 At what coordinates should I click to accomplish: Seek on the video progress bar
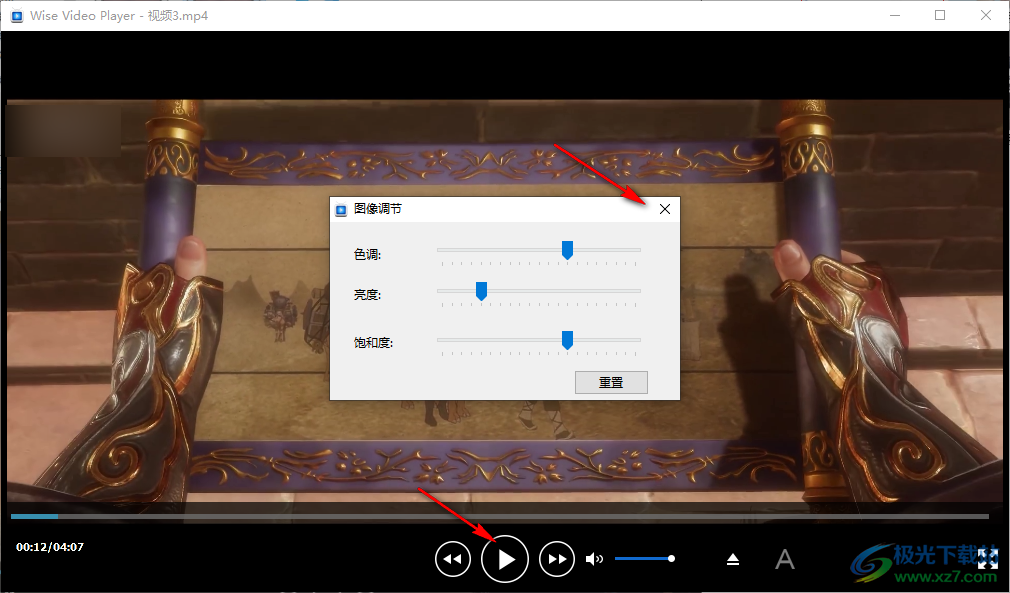[x=500, y=516]
